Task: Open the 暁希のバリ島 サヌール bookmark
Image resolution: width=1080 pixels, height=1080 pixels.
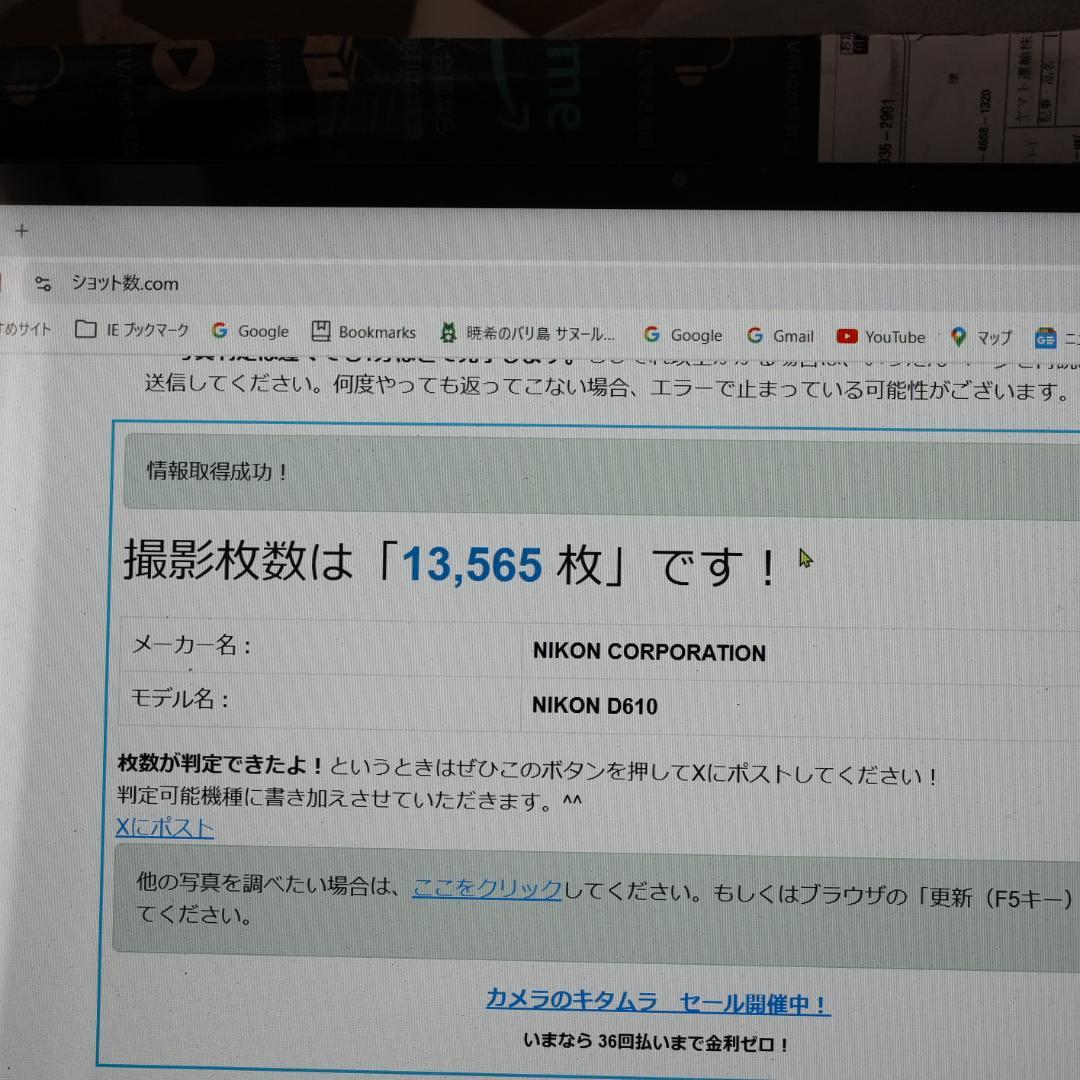Action: (527, 334)
